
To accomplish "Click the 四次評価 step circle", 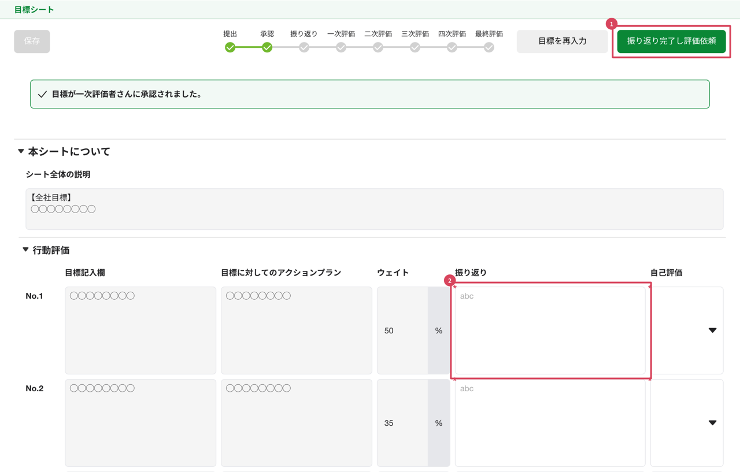I will click(452, 47).
